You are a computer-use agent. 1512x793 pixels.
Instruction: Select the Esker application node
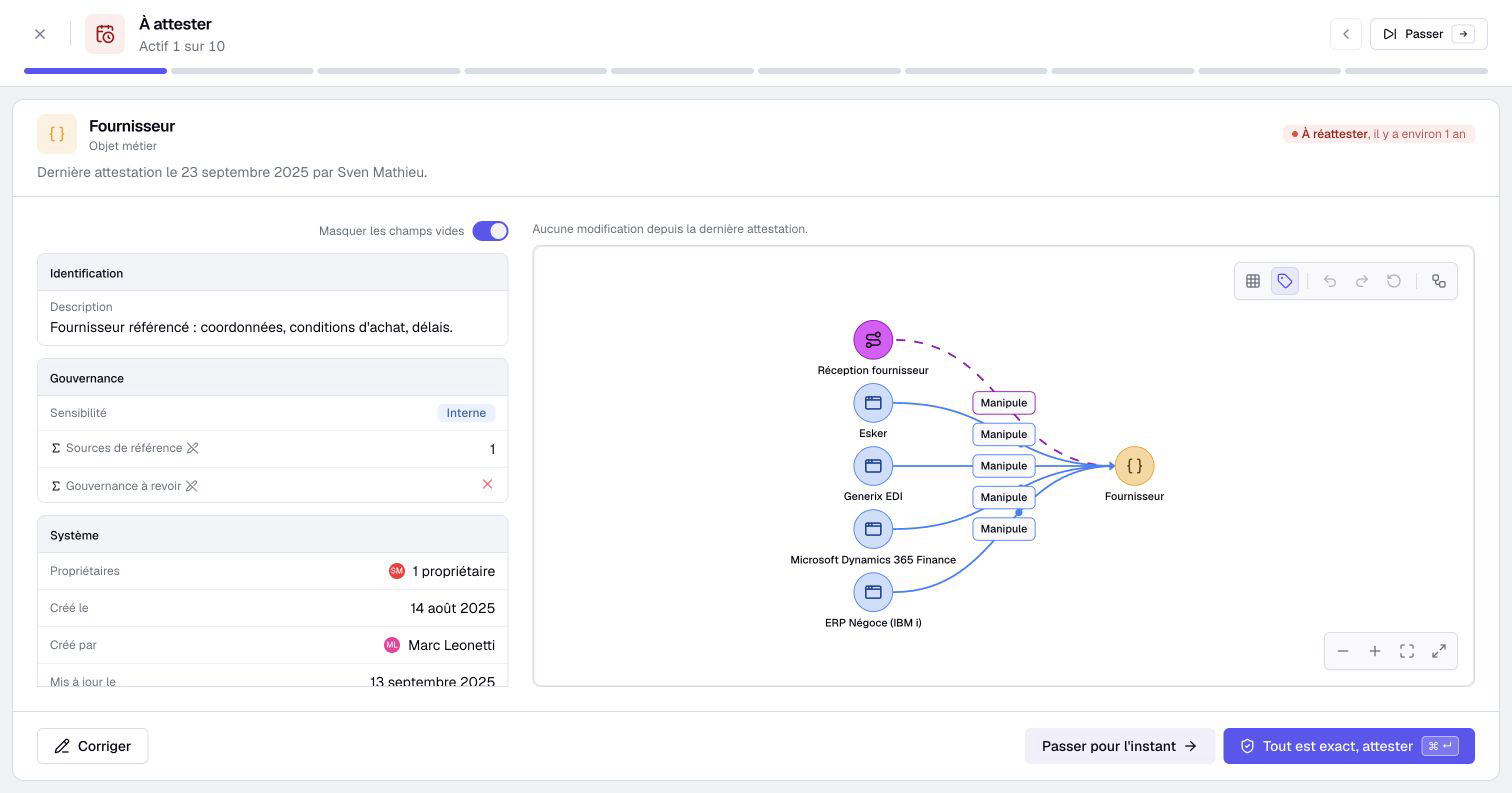[x=873, y=403]
